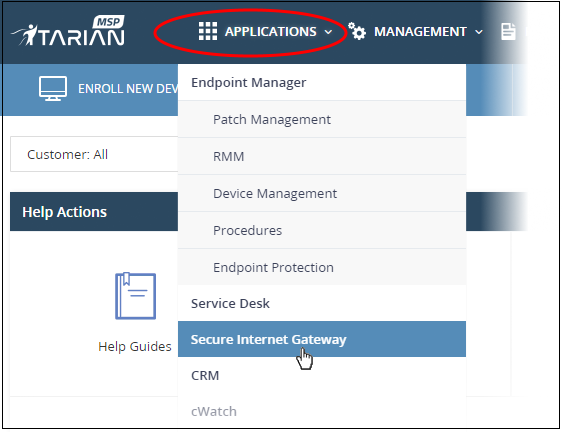Expand the Management menu chevron
The width and height of the screenshot is (562, 432).
coord(479,32)
